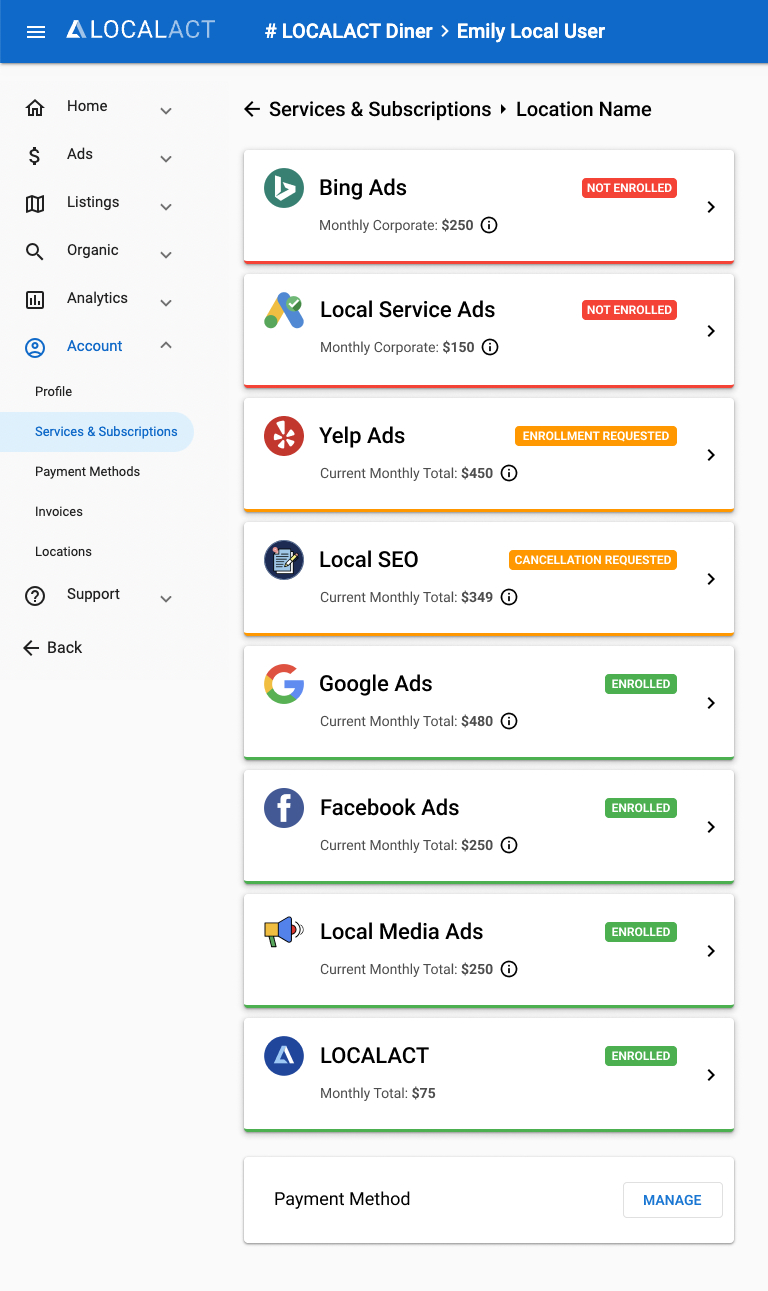
Task: Click the Local Media Ads megaphone icon
Action: [284, 931]
